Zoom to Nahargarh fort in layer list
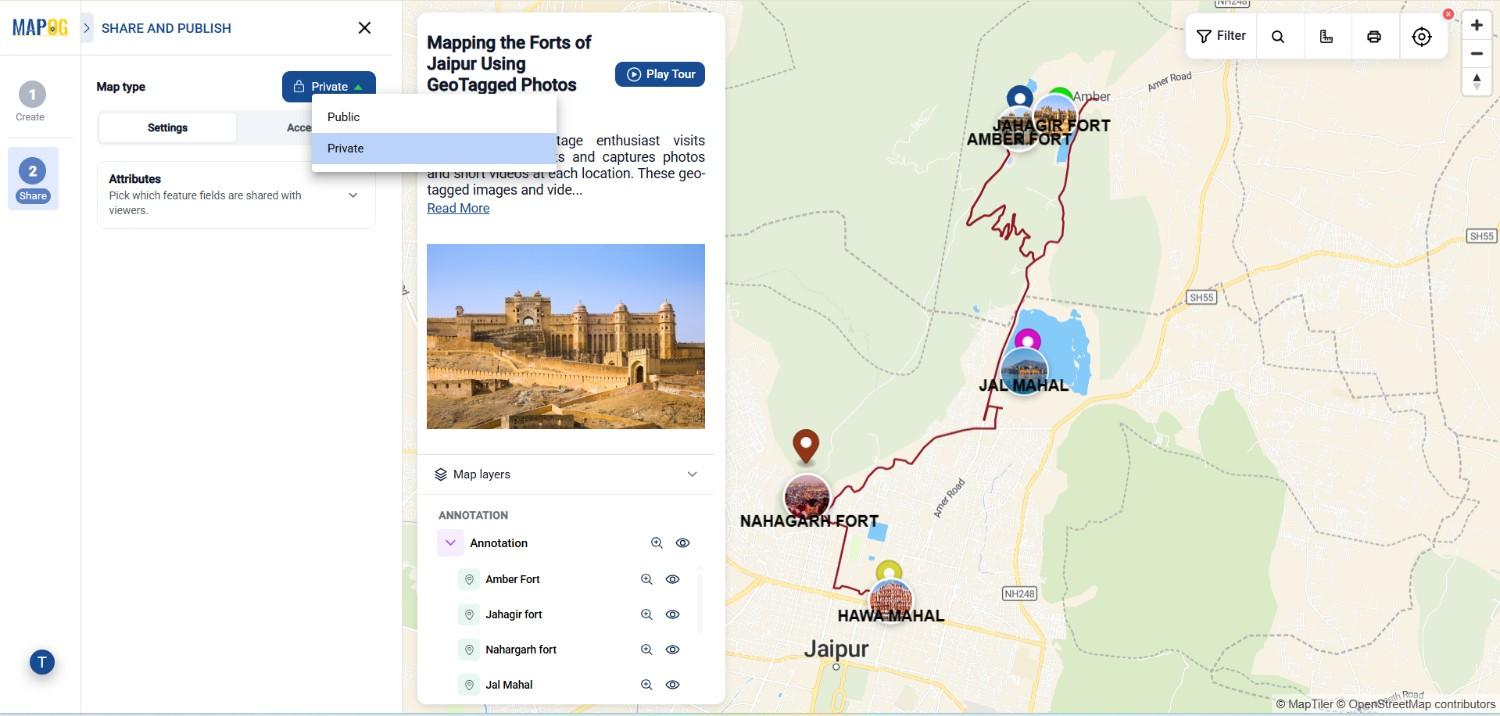This screenshot has height=716, width=1500. click(647, 649)
